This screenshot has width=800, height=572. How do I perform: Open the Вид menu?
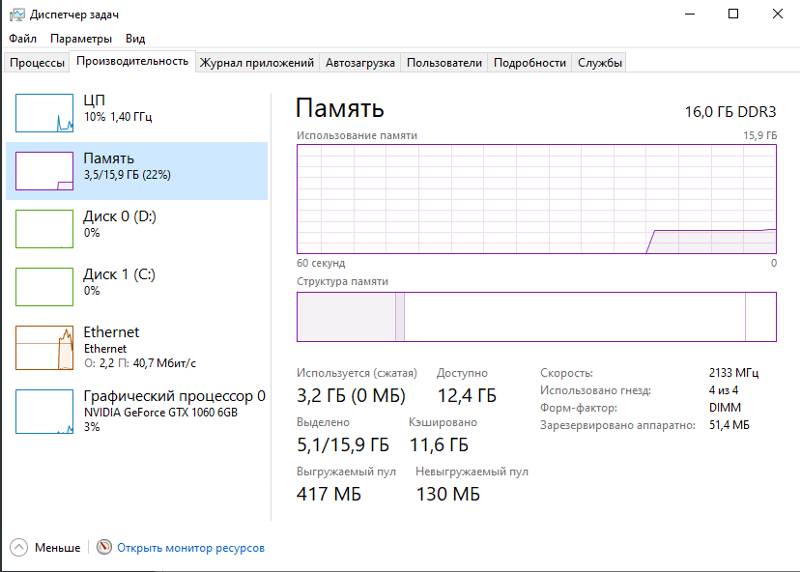point(135,39)
